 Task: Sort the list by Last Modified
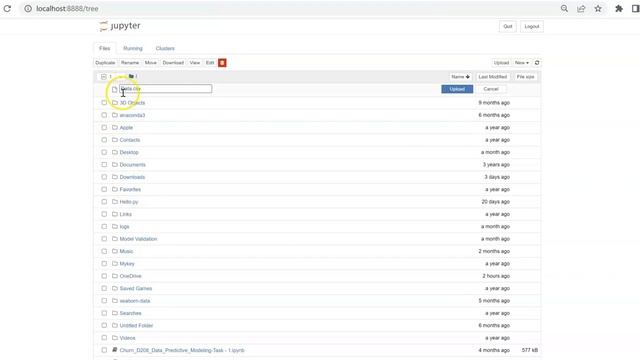pos(493,77)
